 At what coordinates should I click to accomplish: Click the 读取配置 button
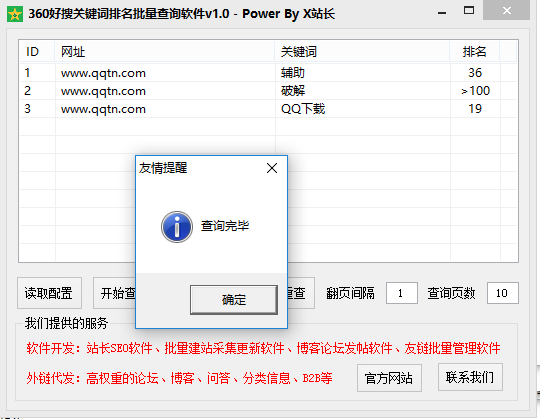pos(49,293)
